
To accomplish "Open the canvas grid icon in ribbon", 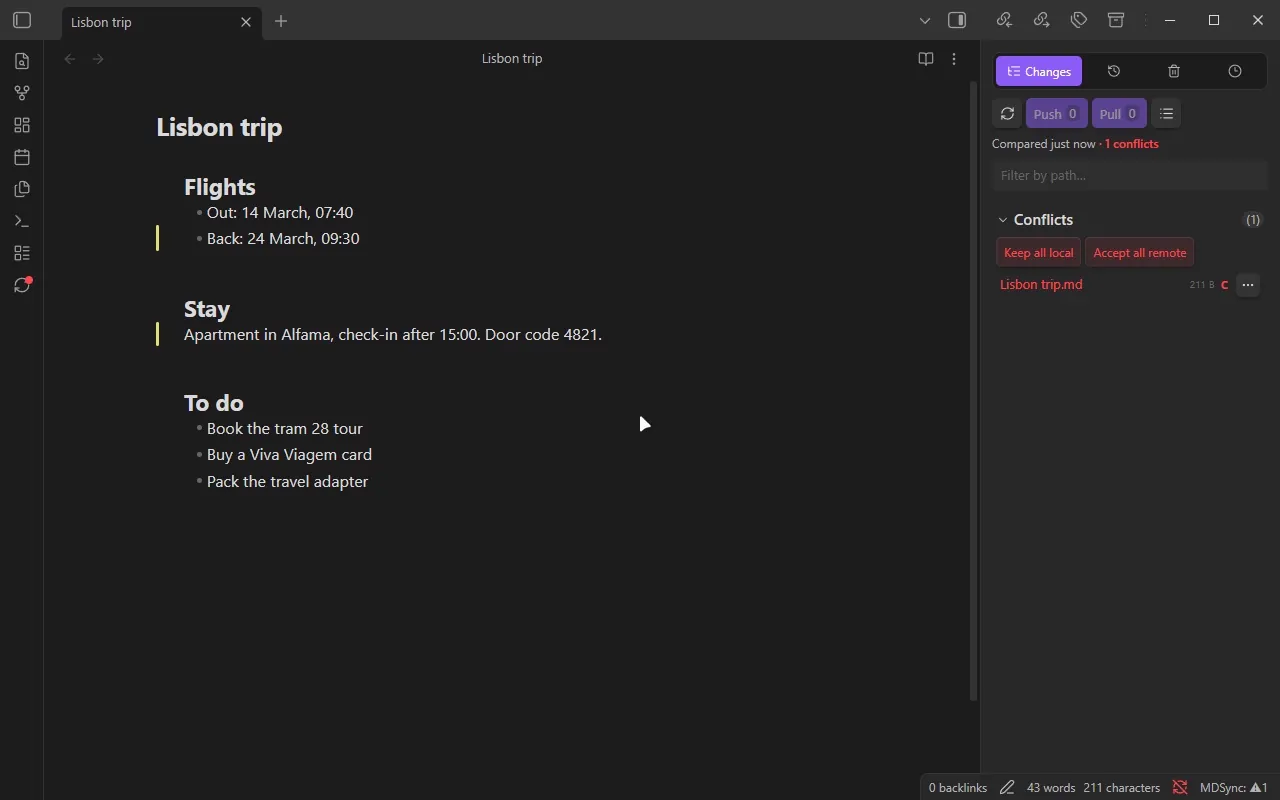I will [22, 125].
